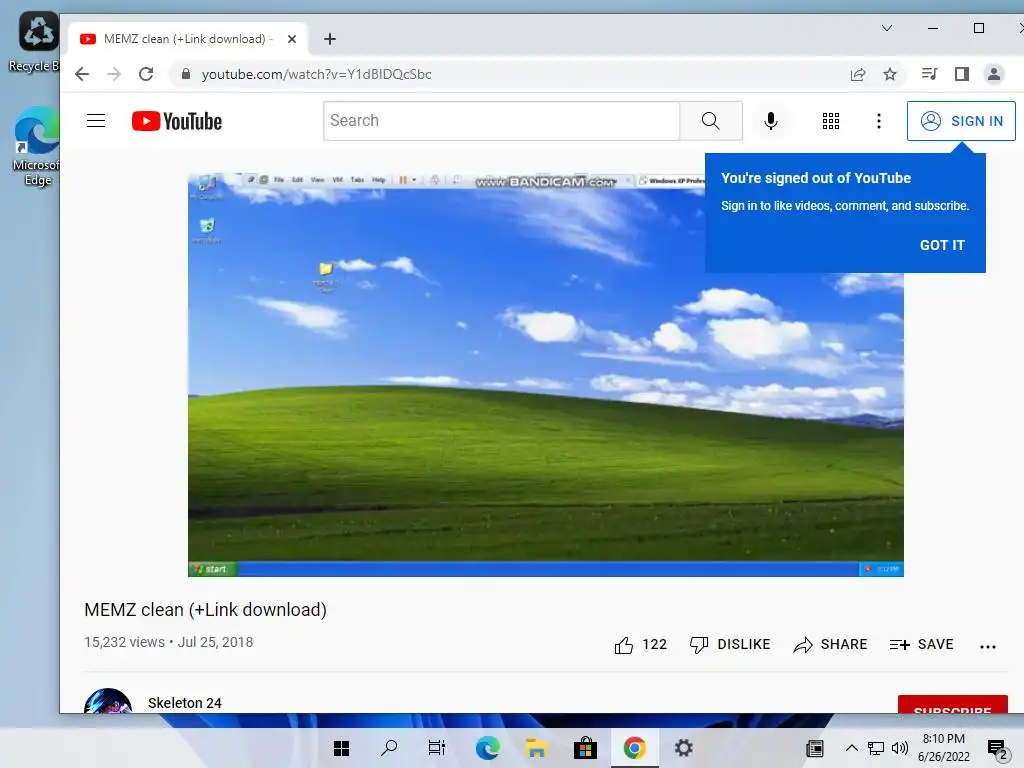The height and width of the screenshot is (768, 1024).
Task: Save the video to a playlist
Action: 921,645
